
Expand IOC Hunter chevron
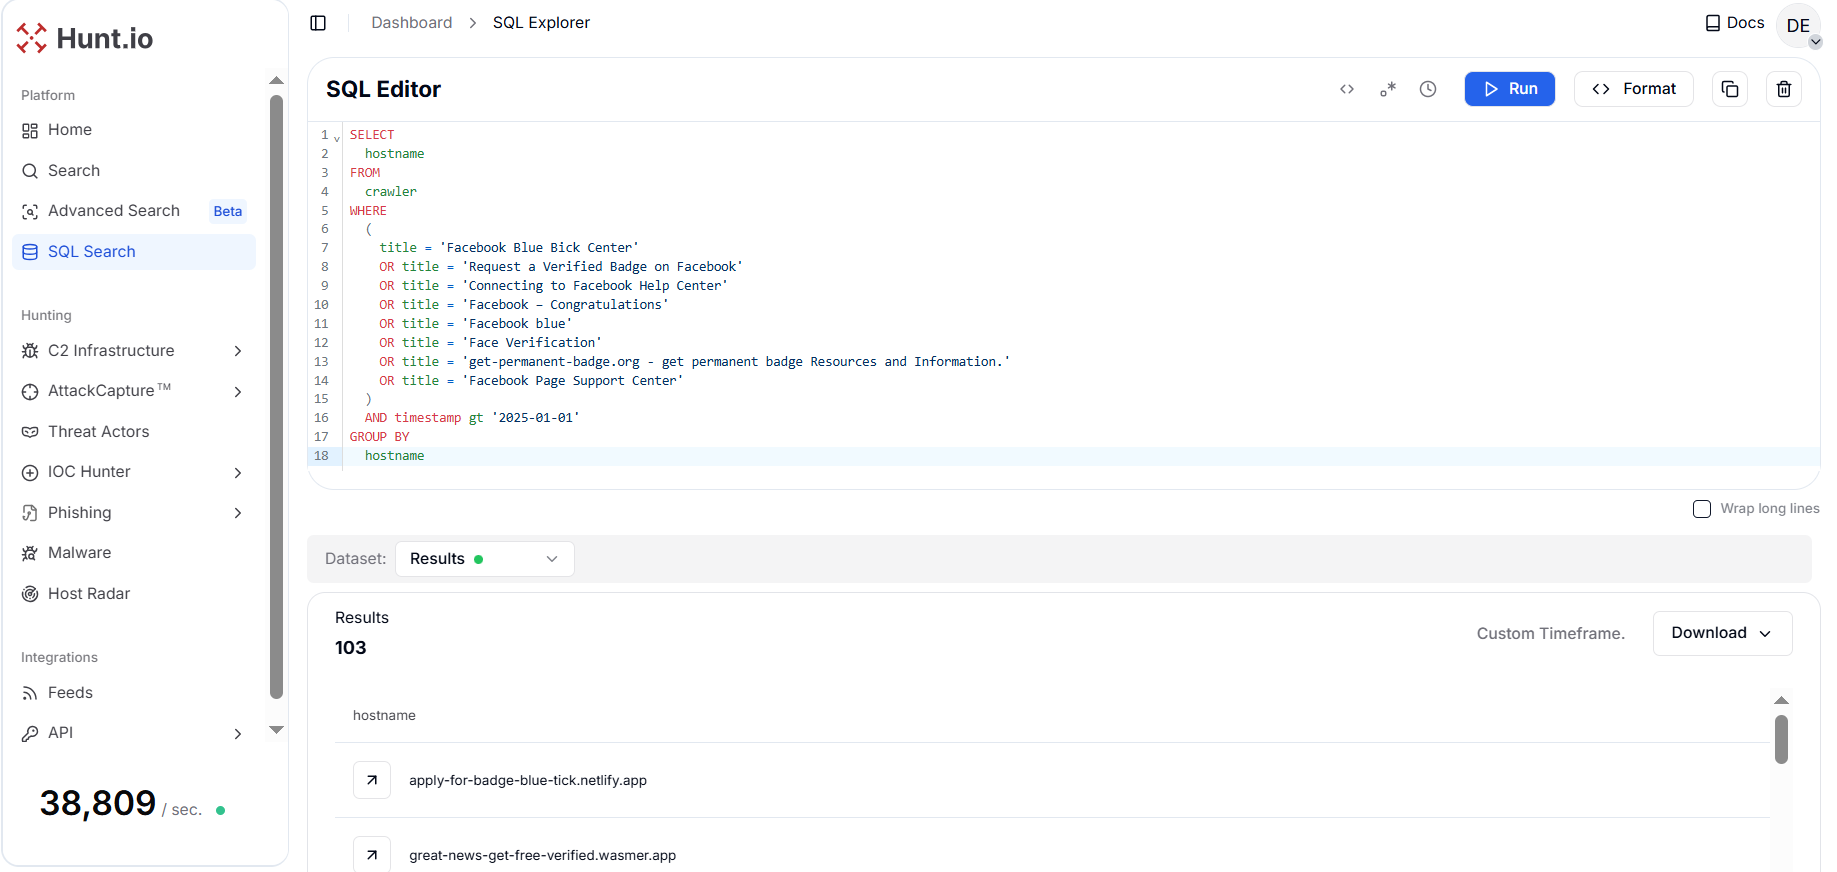pyautogui.click(x=238, y=473)
